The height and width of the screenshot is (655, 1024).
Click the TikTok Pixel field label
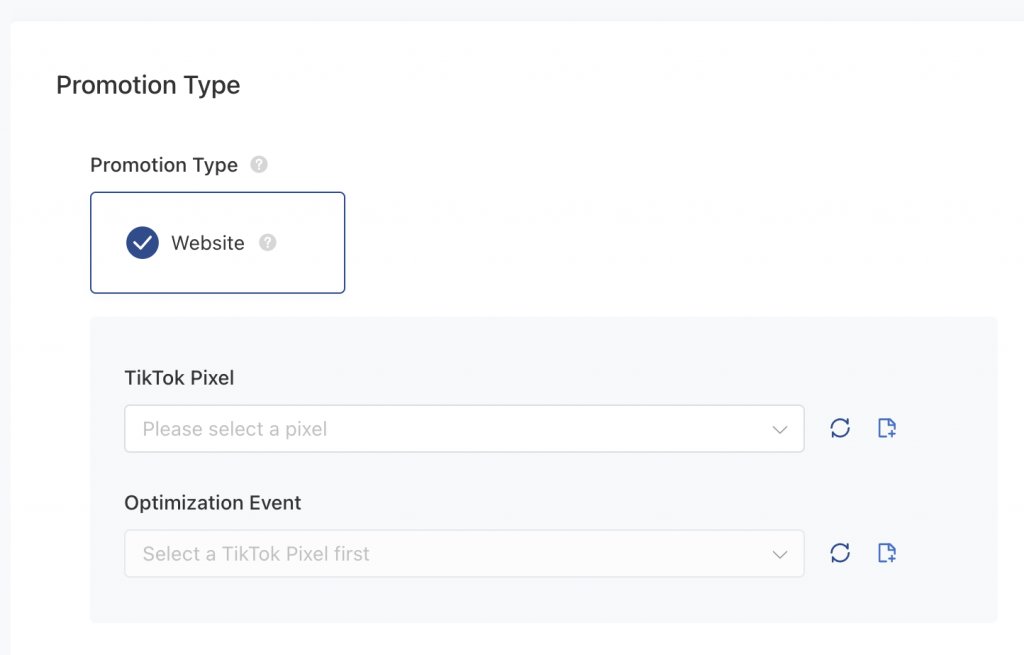(x=179, y=378)
